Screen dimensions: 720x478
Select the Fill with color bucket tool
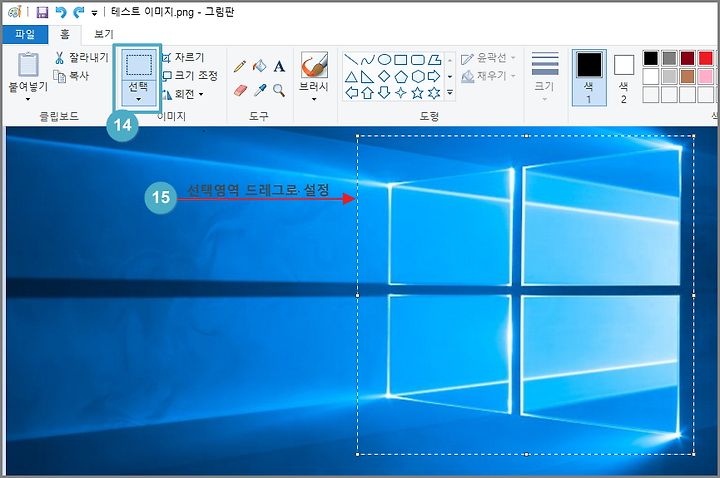(x=259, y=66)
